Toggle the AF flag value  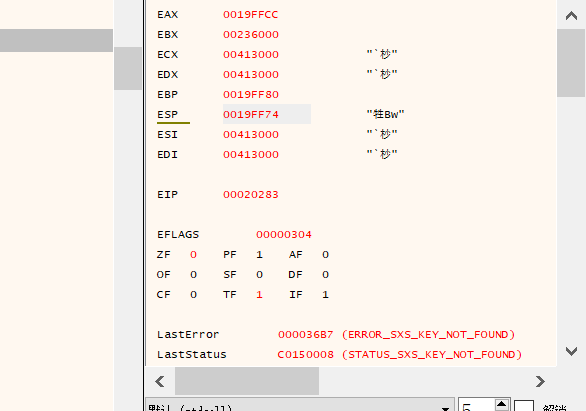[x=326, y=255]
